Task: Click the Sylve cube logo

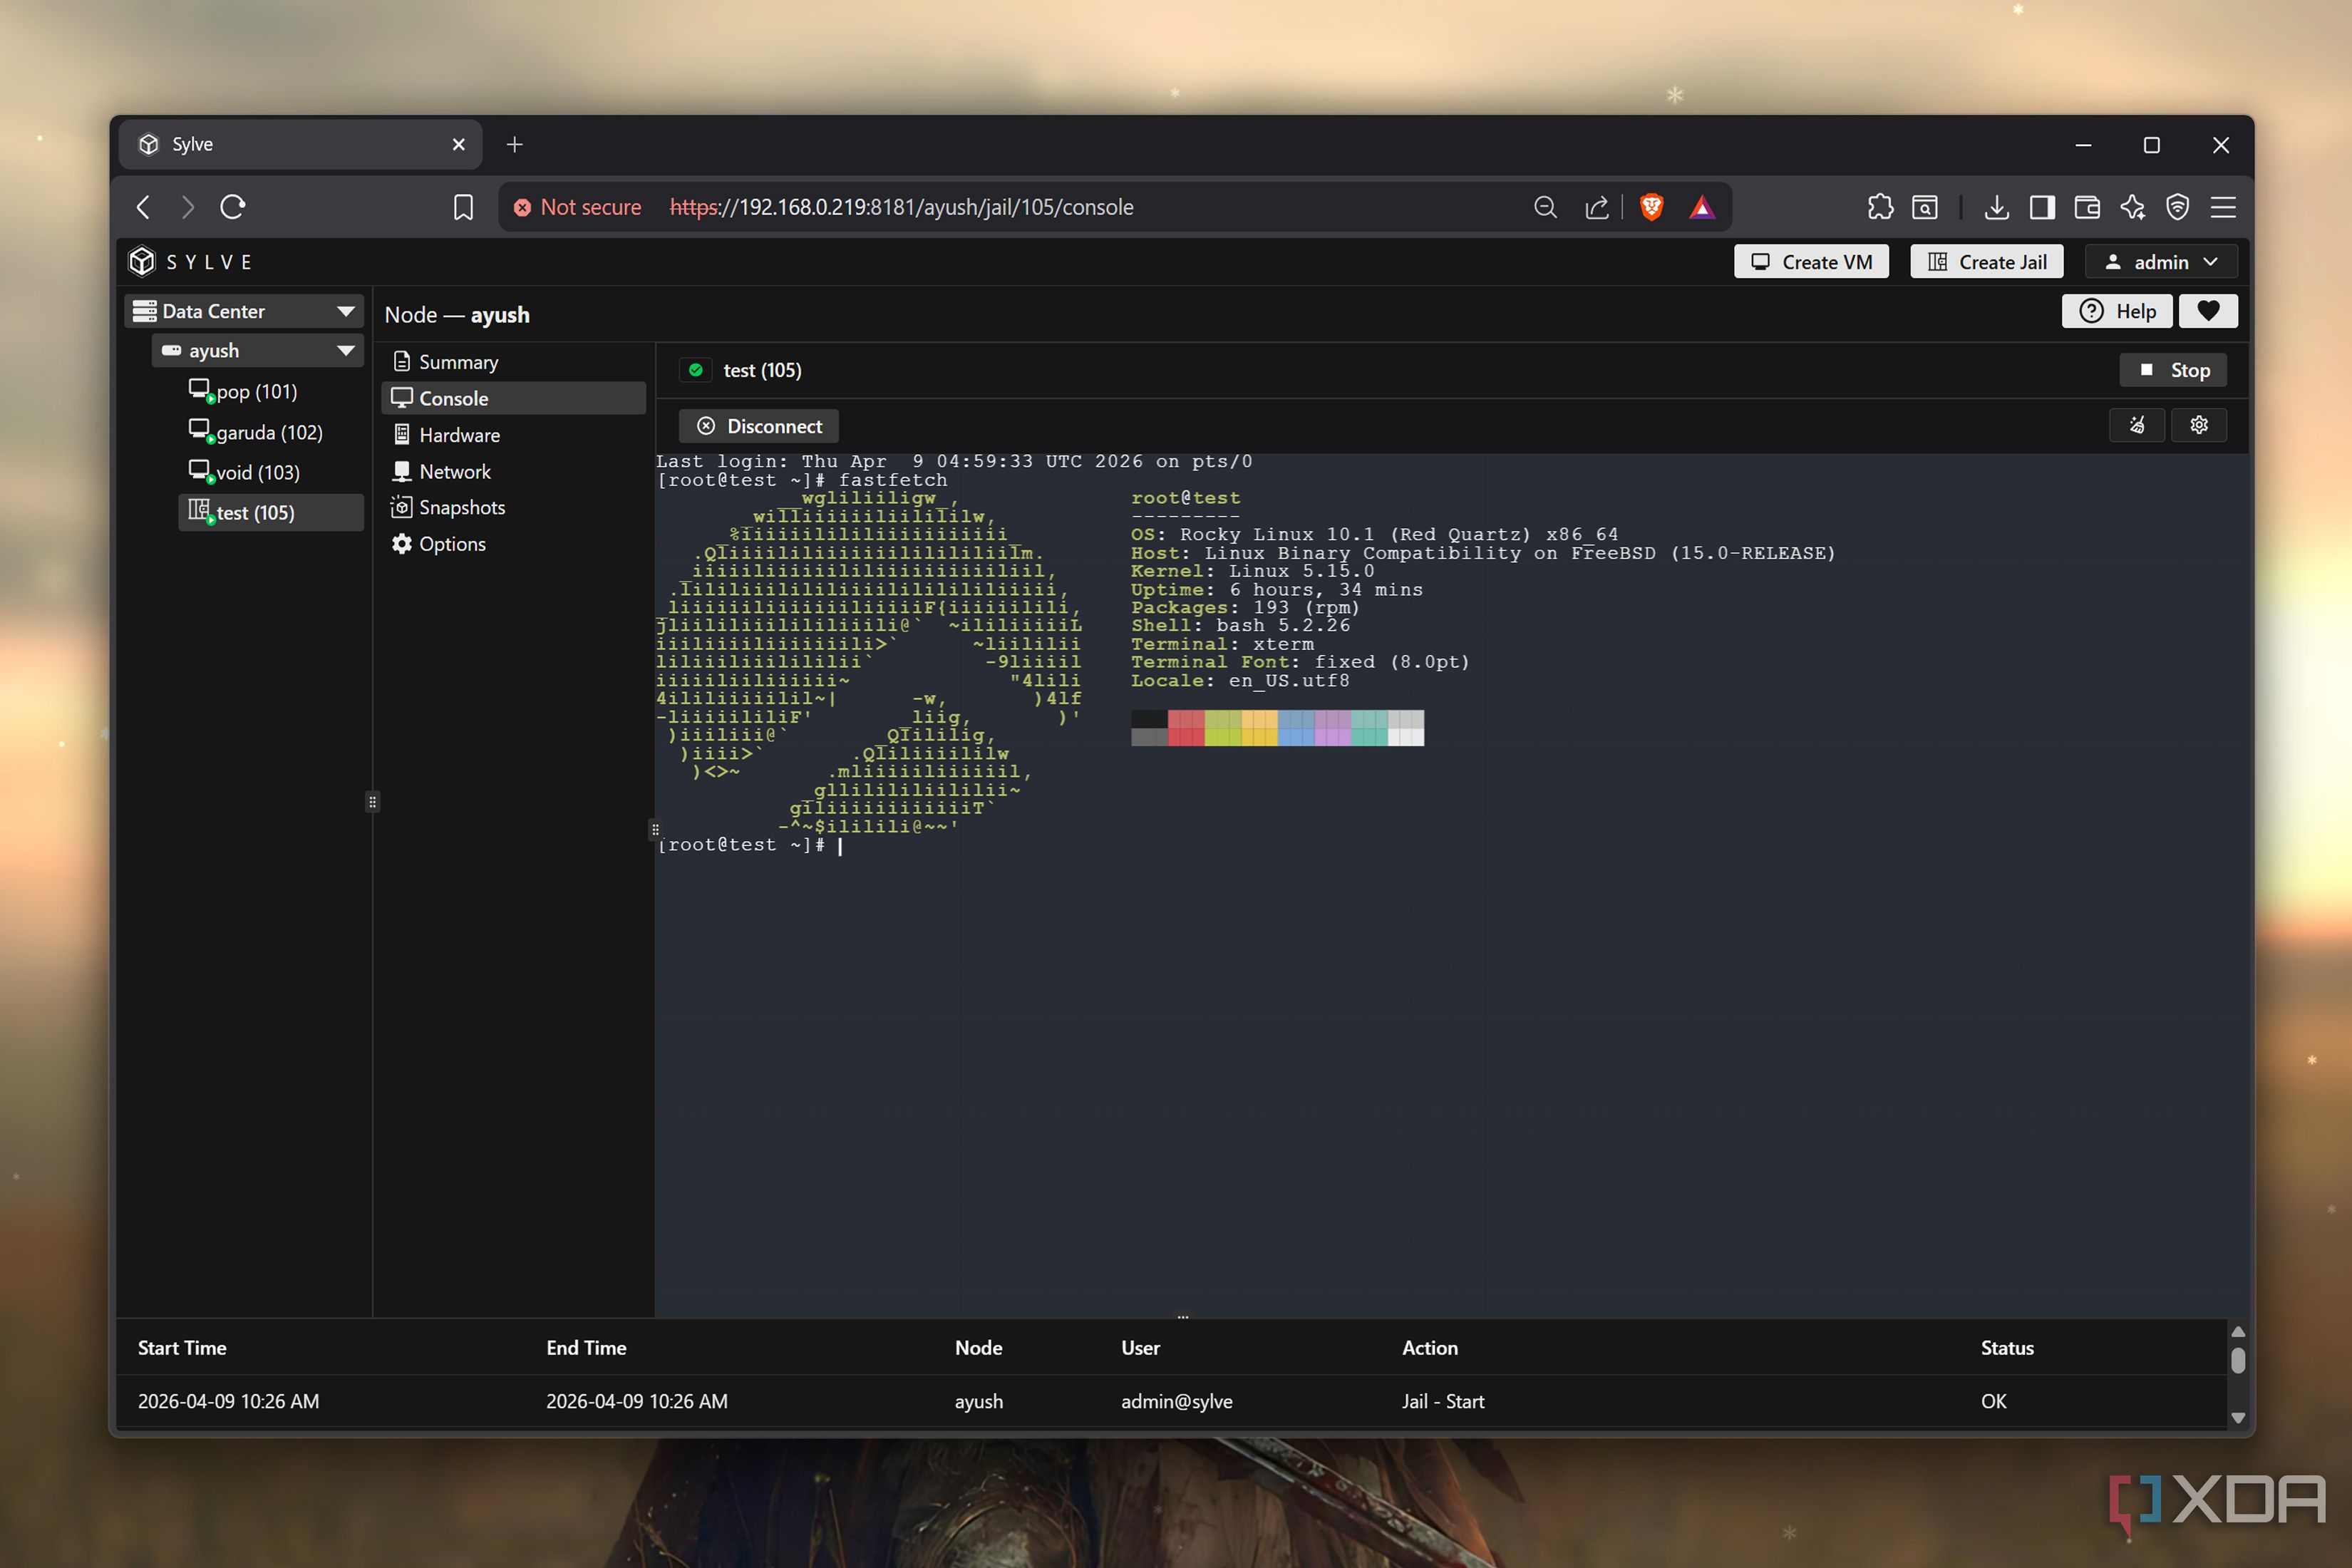Action: [142, 261]
